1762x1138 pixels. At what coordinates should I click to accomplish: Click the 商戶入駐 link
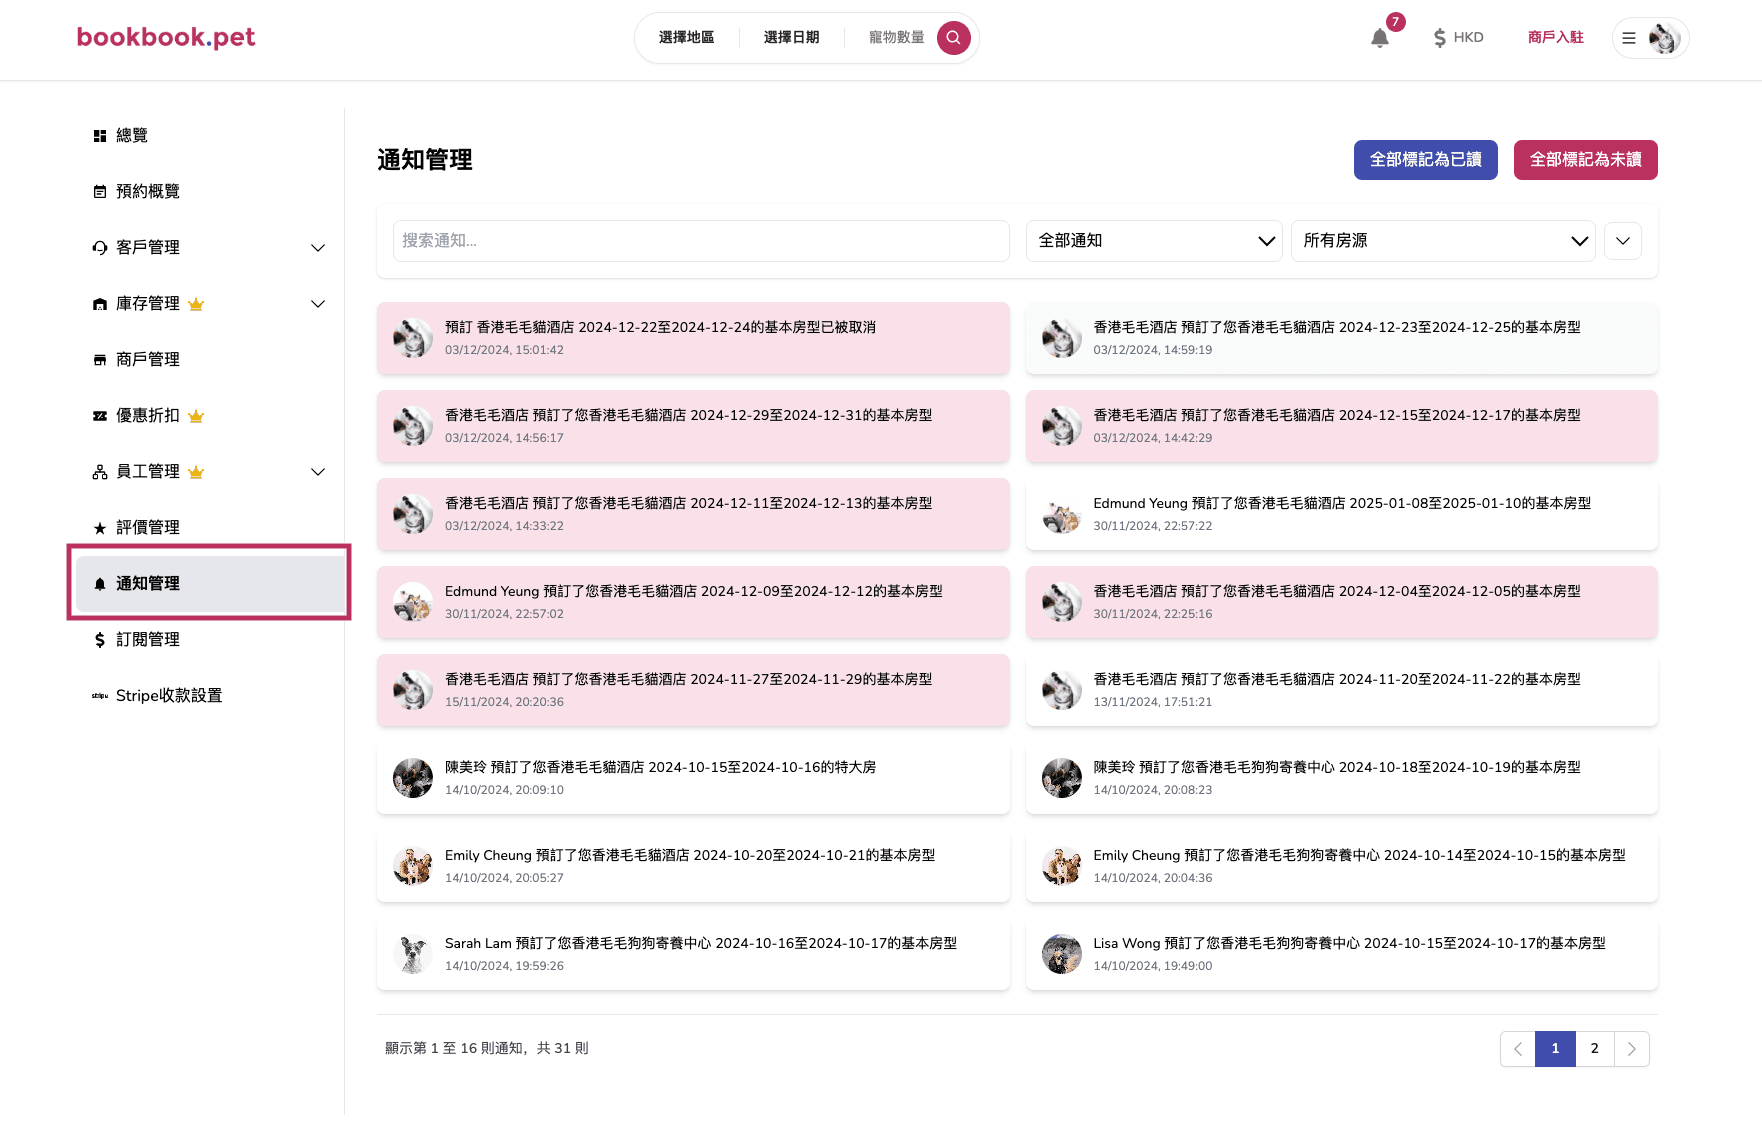click(x=1556, y=38)
